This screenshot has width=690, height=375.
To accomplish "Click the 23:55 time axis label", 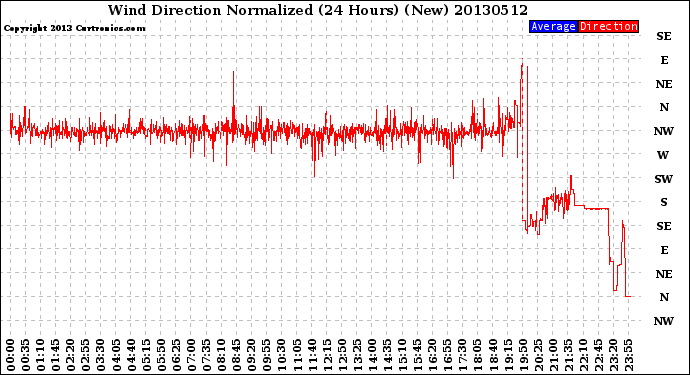I will [x=628, y=355].
